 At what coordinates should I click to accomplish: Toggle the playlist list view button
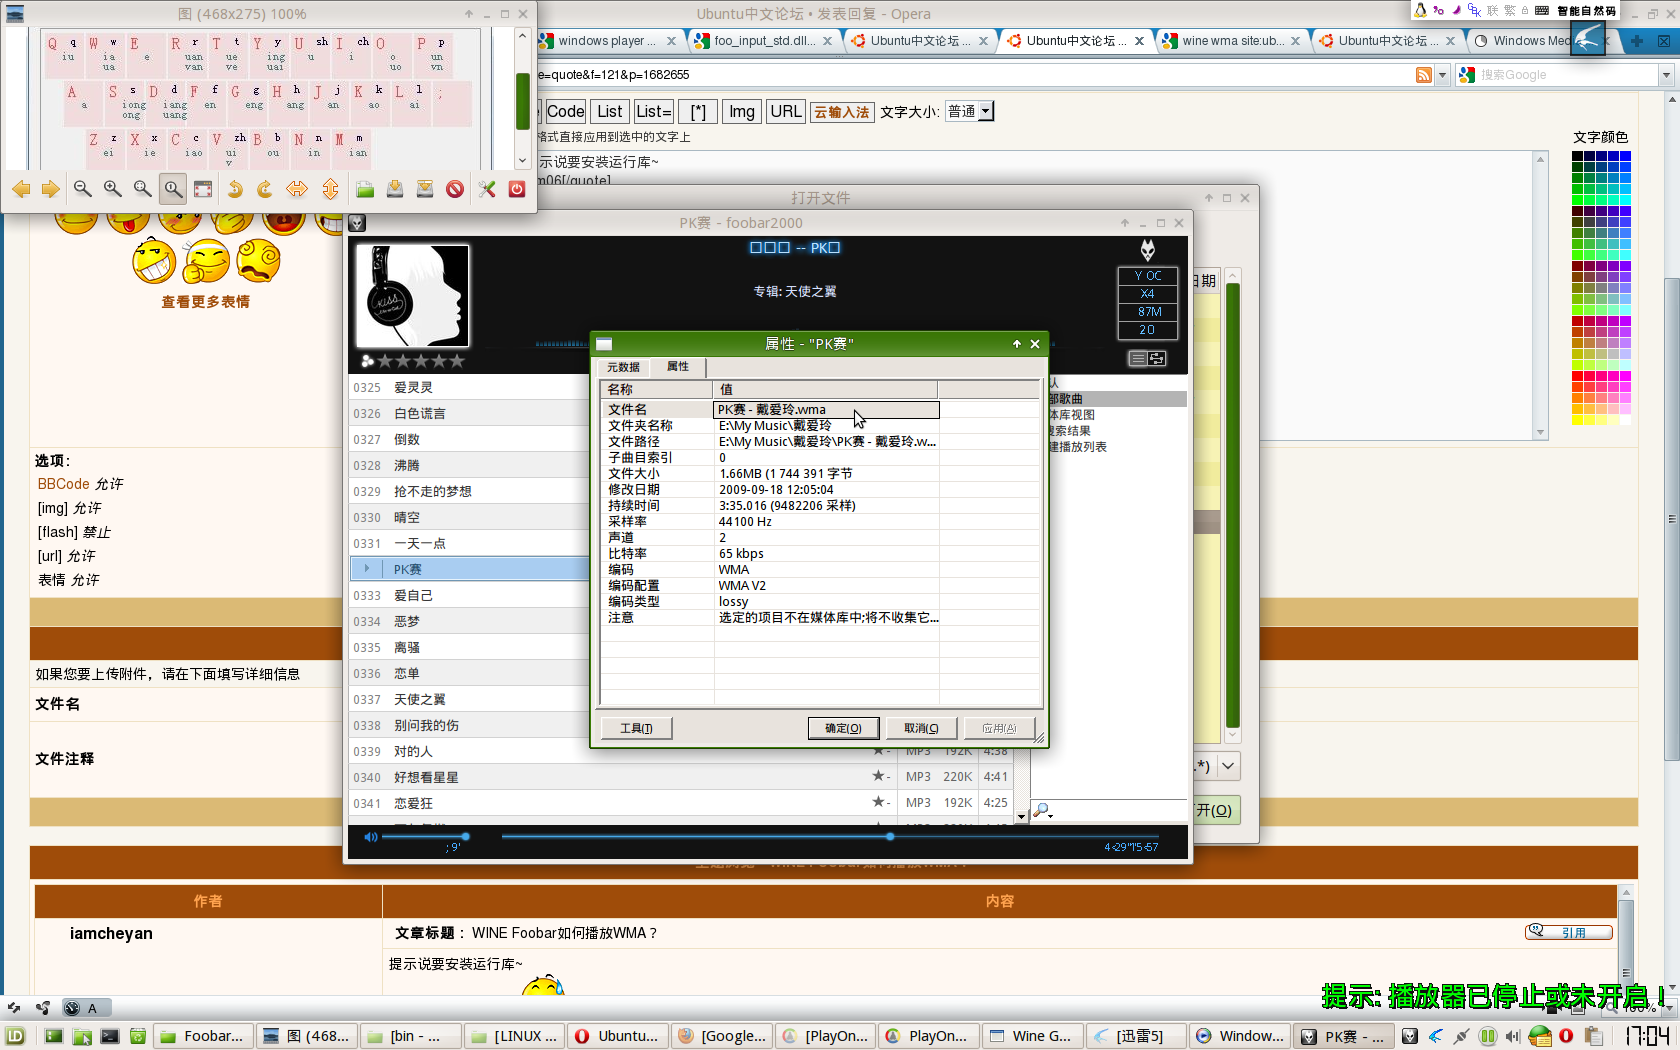click(1138, 359)
